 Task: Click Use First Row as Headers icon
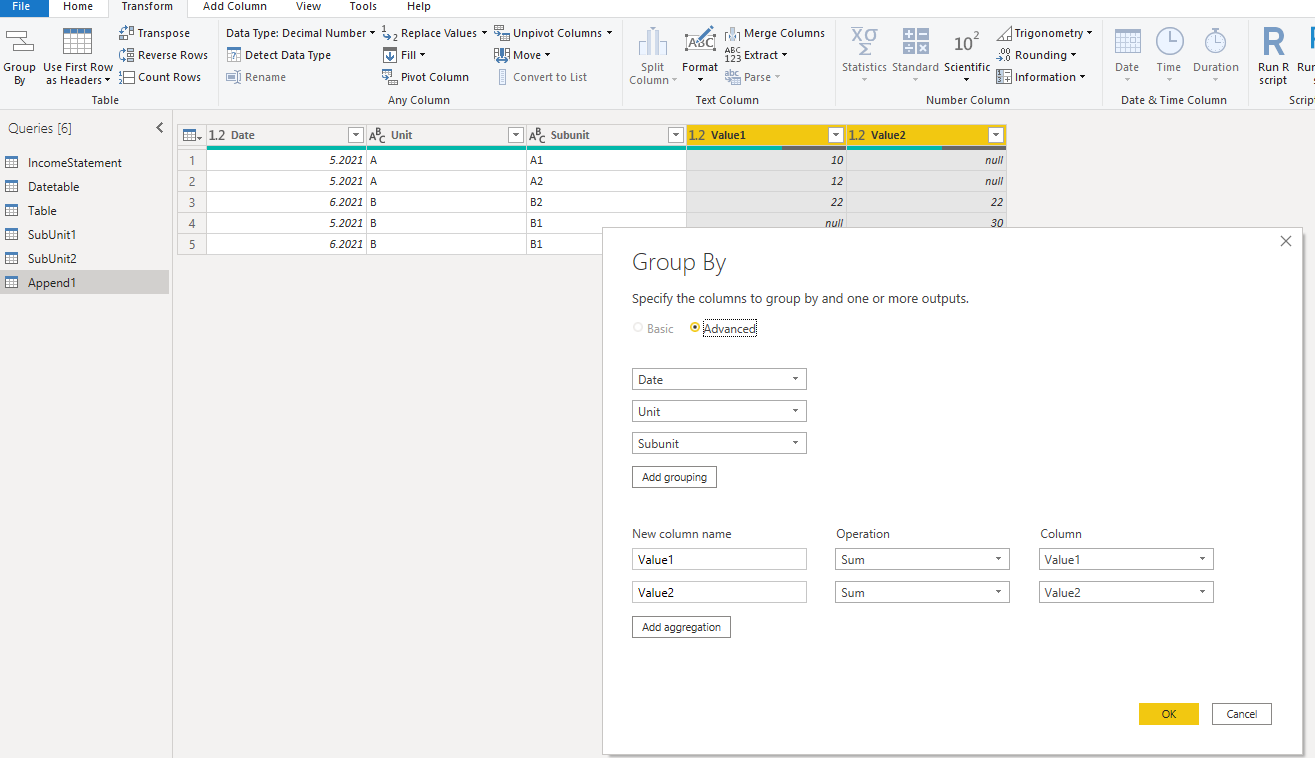78,42
